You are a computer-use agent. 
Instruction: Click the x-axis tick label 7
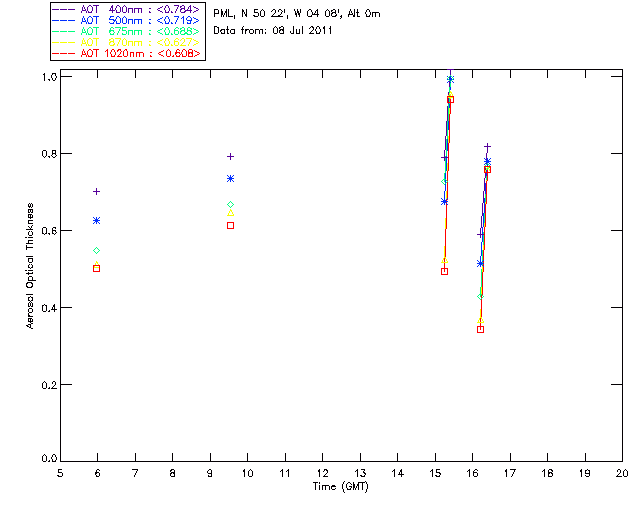pyautogui.click(x=135, y=473)
